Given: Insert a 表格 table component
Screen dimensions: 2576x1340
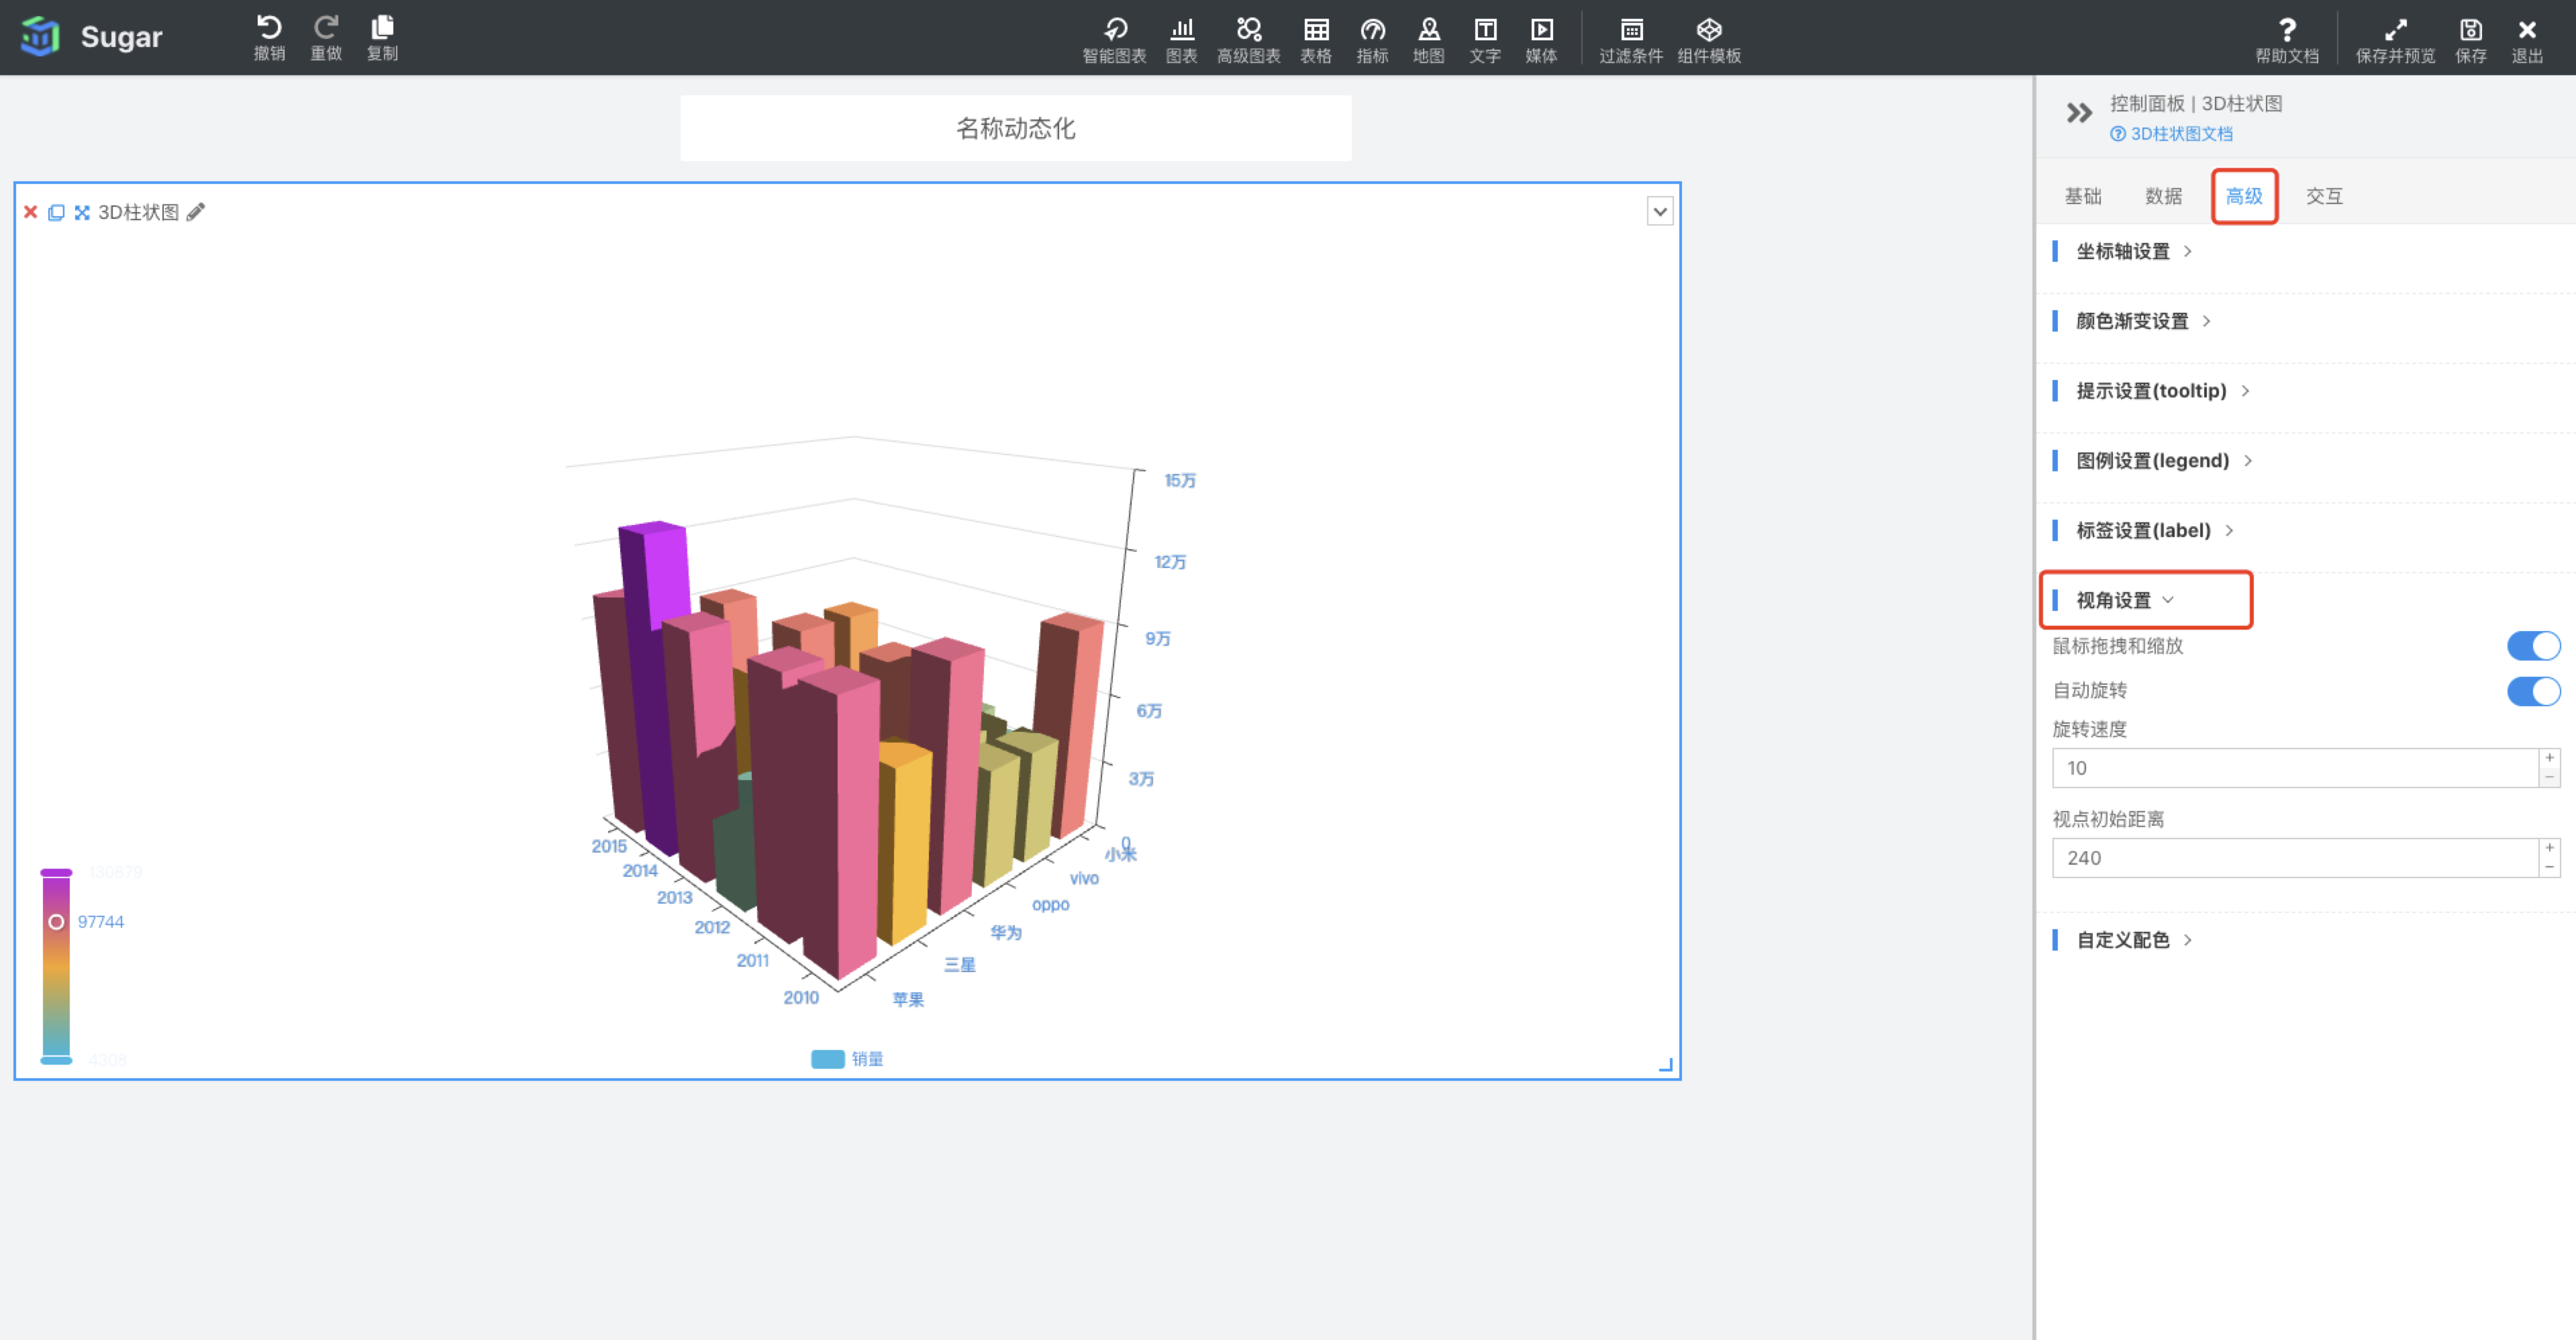Looking at the screenshot, I should (1316, 40).
